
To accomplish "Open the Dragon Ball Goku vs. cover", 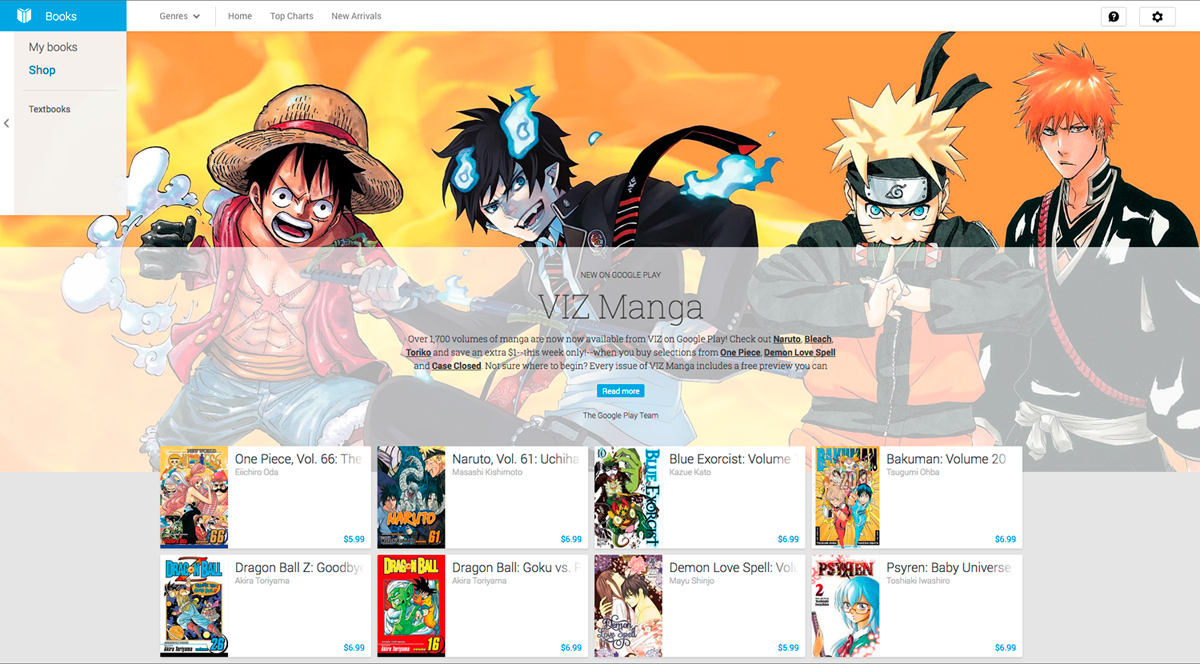I will coord(411,606).
